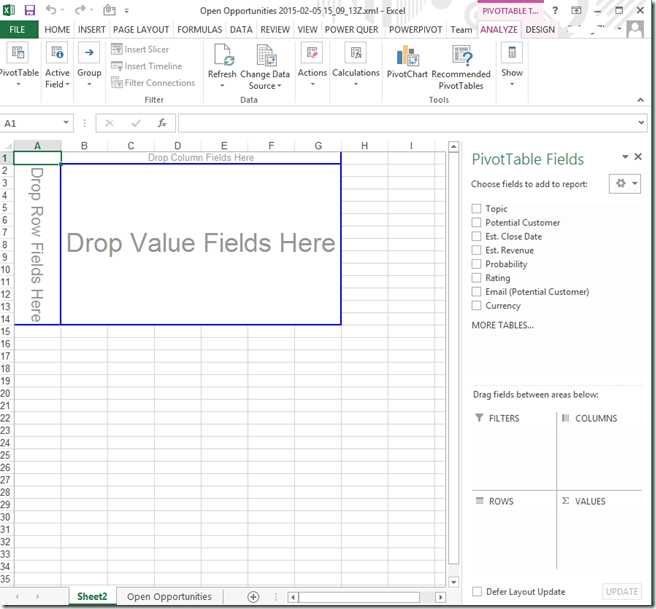Click the Save icon in quick access toolbar

[30, 10]
